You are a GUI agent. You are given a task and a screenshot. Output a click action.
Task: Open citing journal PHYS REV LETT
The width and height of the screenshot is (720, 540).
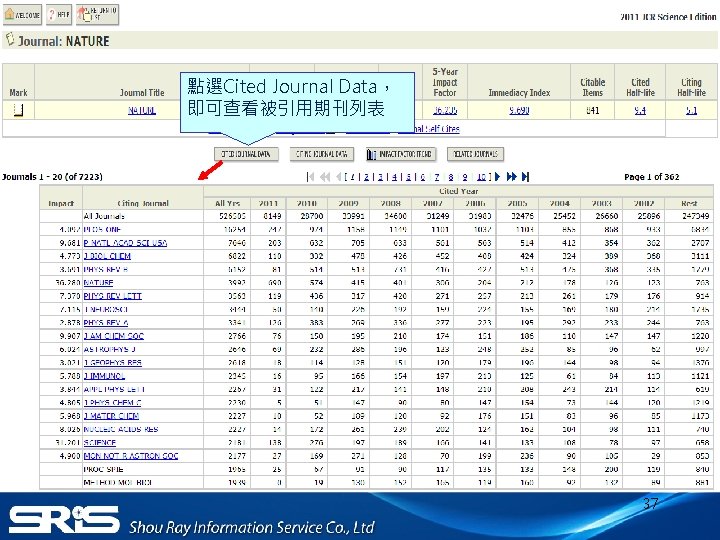coord(112,296)
